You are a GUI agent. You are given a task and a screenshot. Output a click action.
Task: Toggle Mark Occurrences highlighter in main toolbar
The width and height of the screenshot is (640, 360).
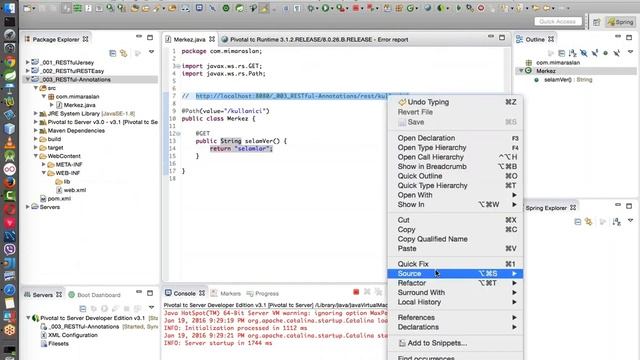click(x=264, y=8)
